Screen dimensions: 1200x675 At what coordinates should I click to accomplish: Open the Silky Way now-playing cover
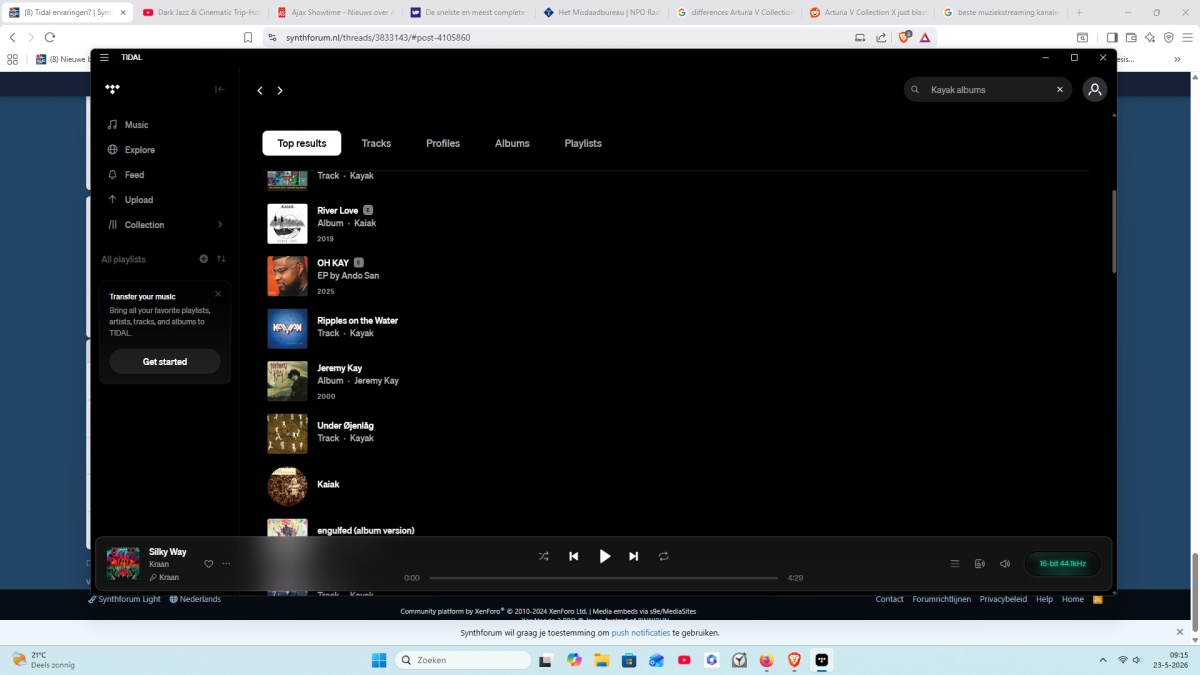[123, 564]
